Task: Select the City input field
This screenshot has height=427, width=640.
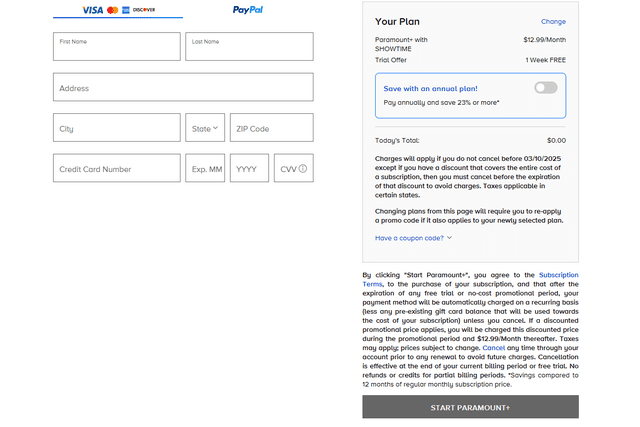Action: tap(117, 128)
